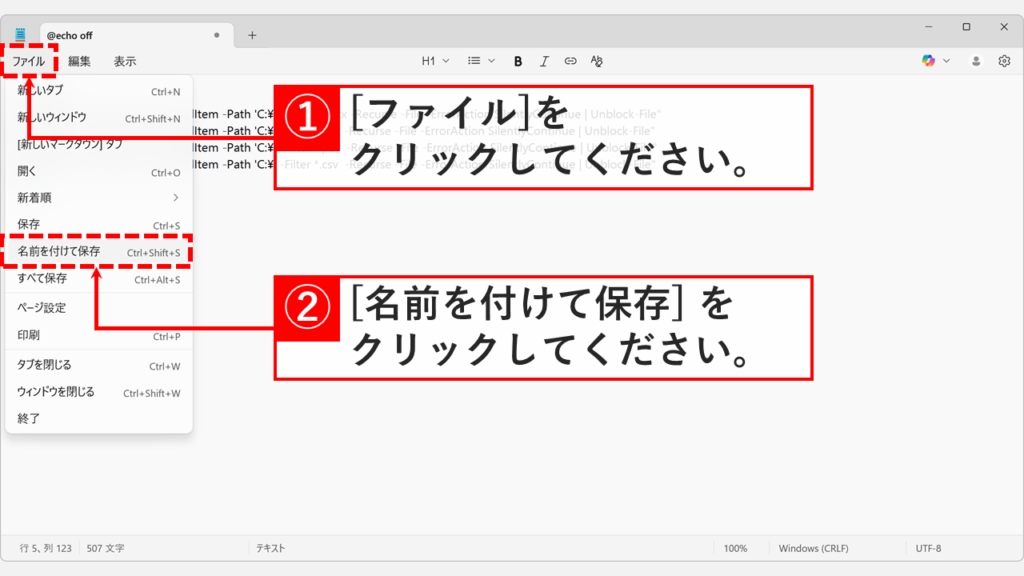Add a new tab with plus icon

tap(252, 35)
